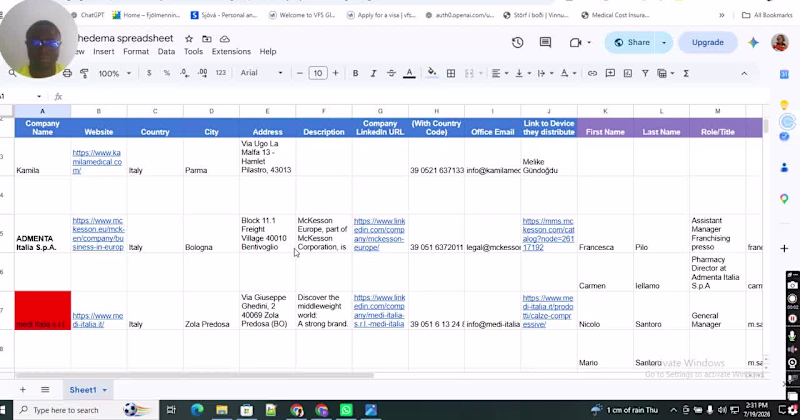Open the Google Keep side panel icon
Viewport: 800px width, 420px height.
point(784,105)
